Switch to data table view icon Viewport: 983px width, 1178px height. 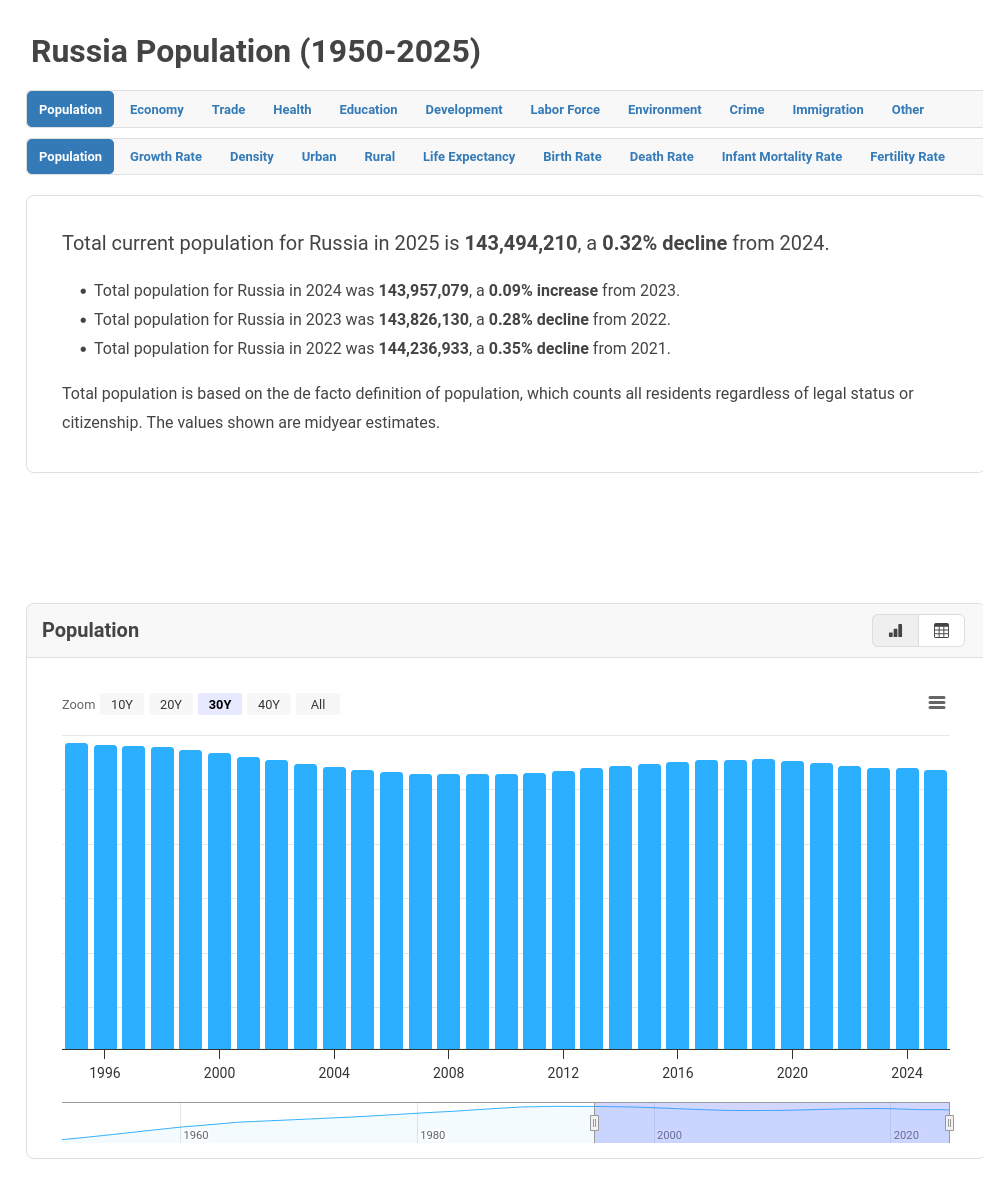click(x=941, y=630)
